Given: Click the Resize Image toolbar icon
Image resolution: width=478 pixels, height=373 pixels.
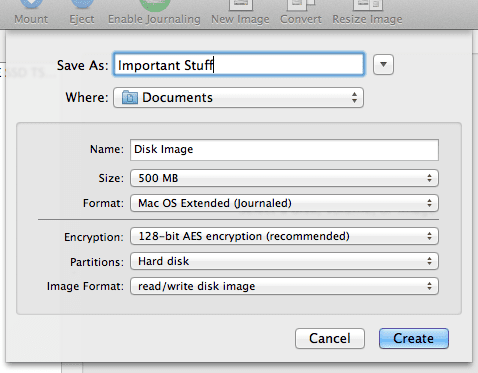Looking at the screenshot, I should (x=368, y=5).
